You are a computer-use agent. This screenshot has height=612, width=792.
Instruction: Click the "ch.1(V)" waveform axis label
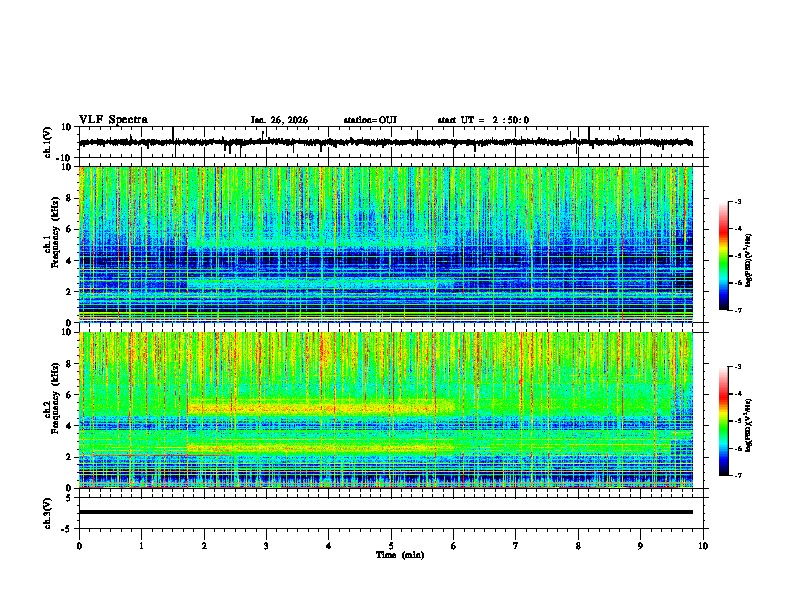click(48, 142)
